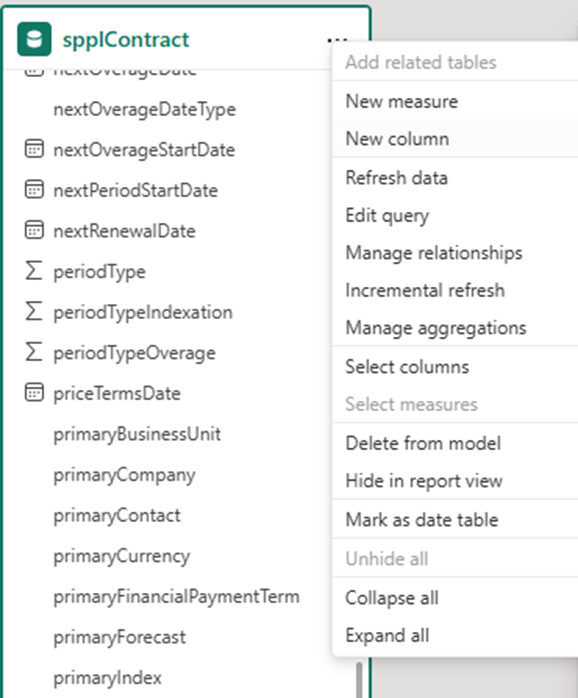This screenshot has height=698, width=578.
Task: Click the spplContract table database icon
Action: click(34, 39)
